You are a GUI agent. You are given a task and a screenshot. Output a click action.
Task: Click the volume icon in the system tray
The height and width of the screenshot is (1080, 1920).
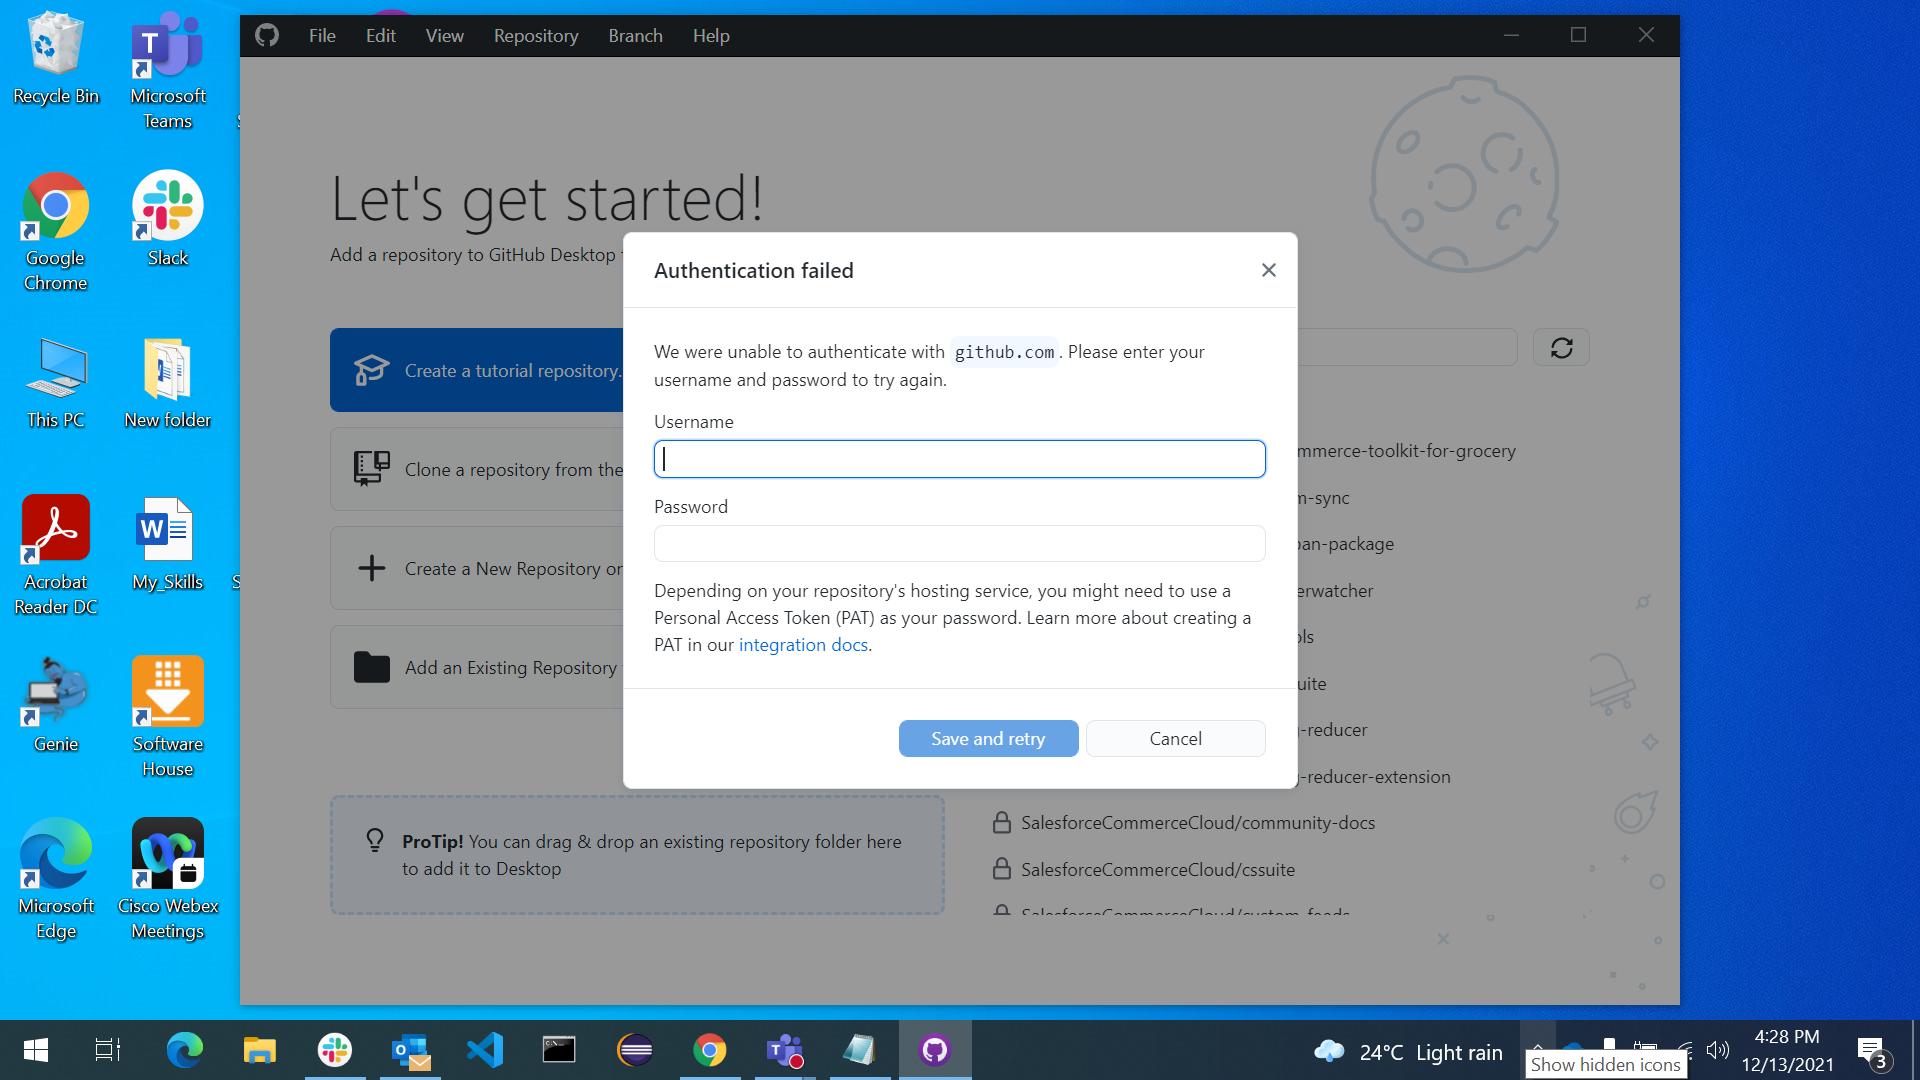1719,1050
